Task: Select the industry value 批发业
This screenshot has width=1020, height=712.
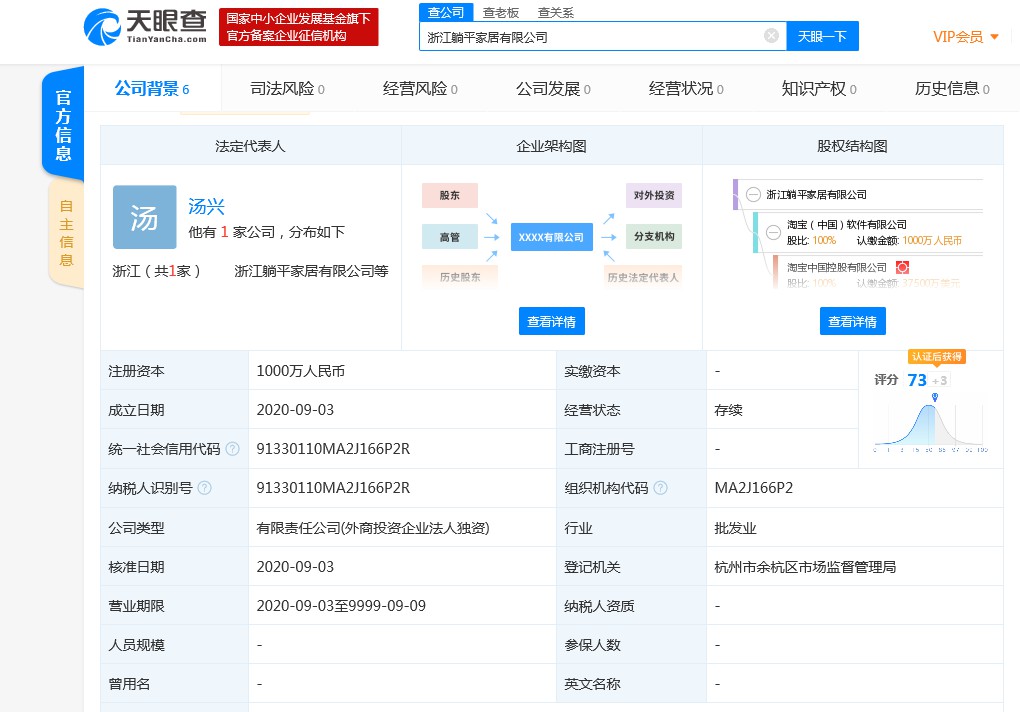Action: click(x=735, y=528)
